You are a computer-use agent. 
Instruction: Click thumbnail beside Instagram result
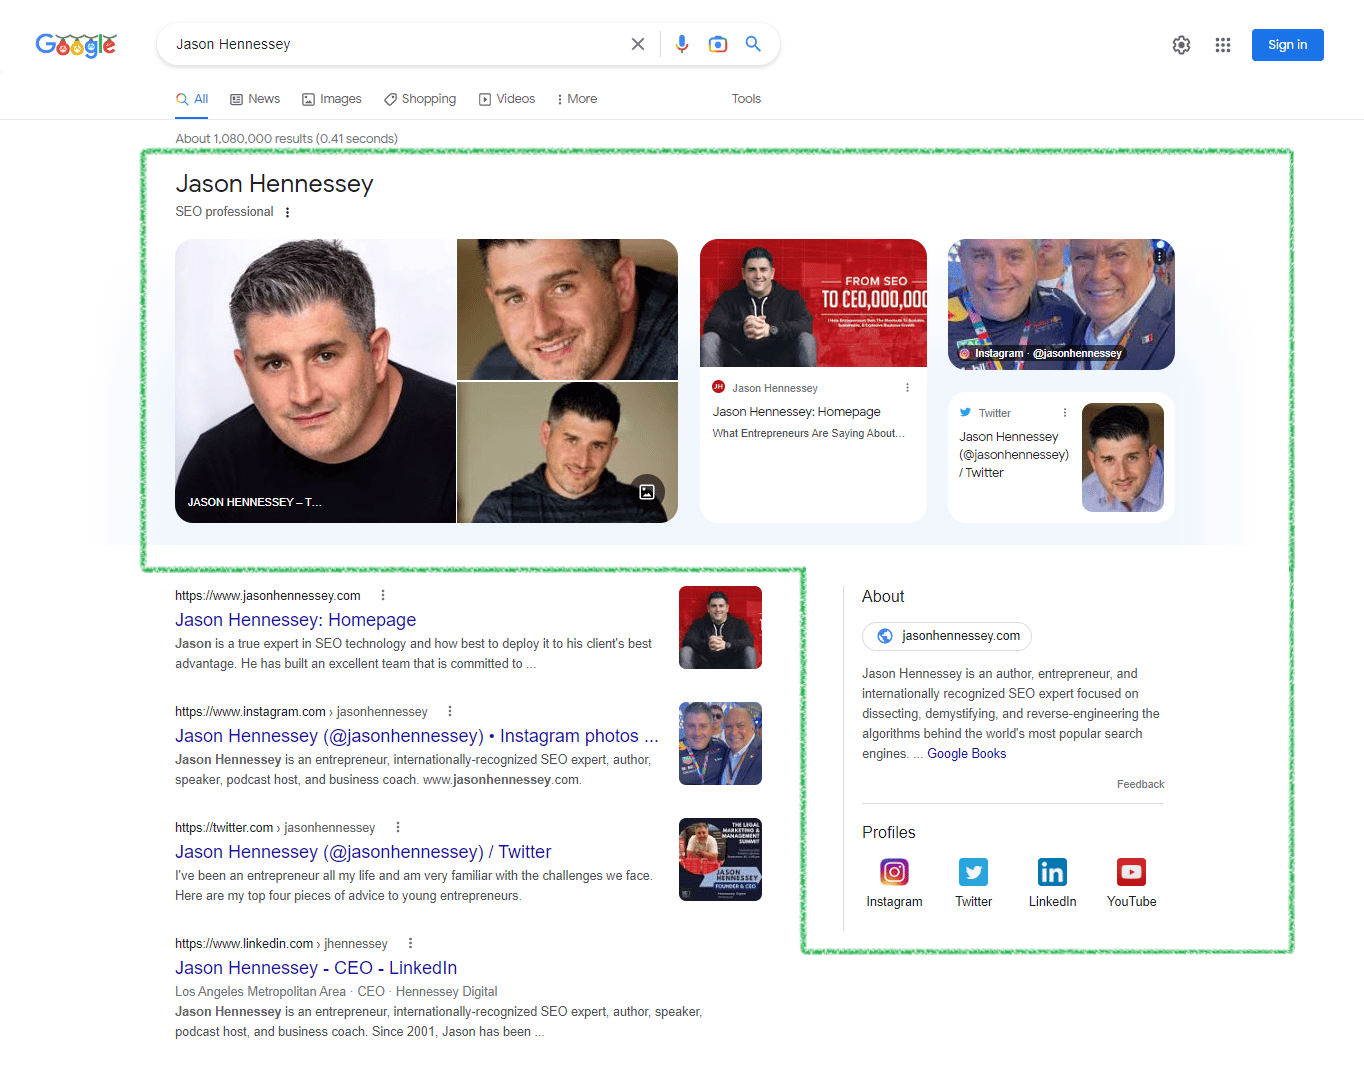720,743
